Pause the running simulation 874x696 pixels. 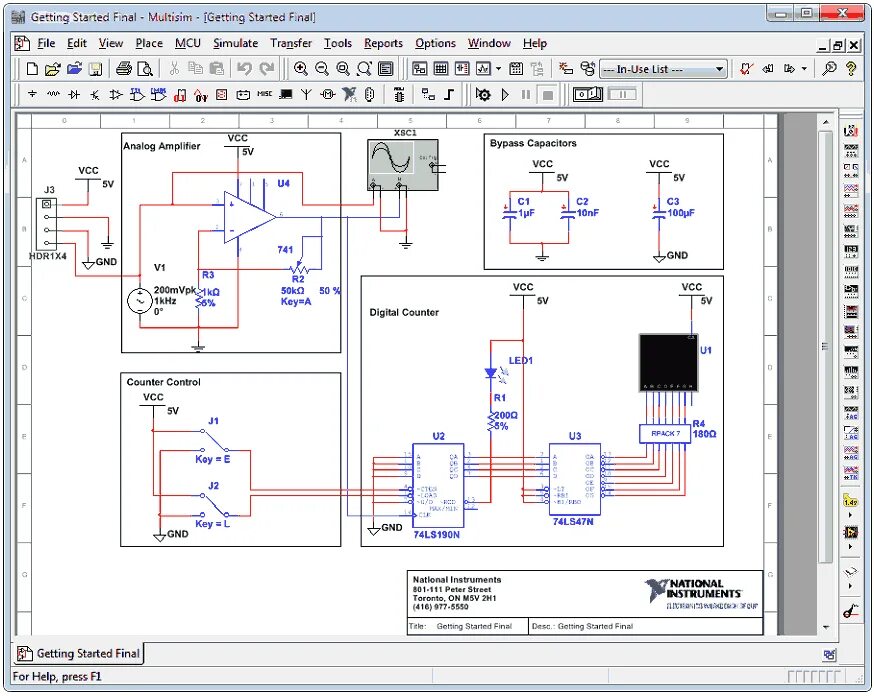[524, 94]
